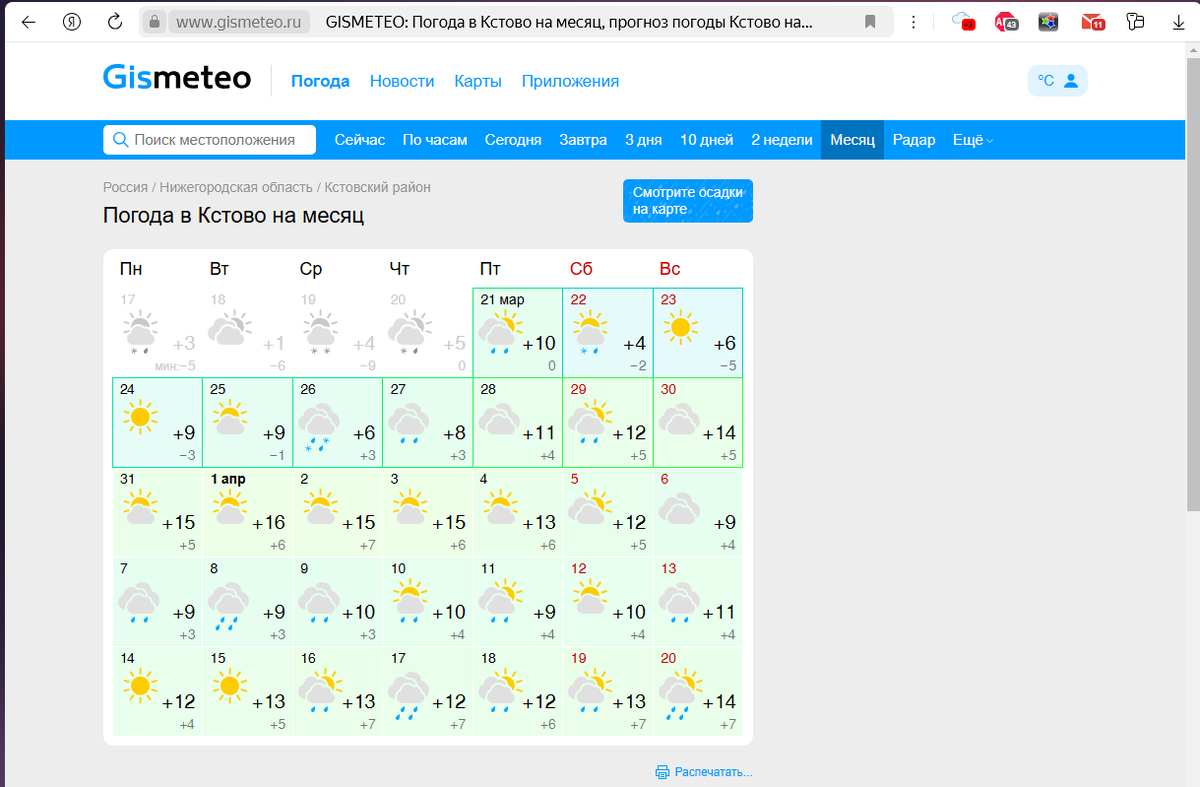The width and height of the screenshot is (1200, 787).
Task: Click the padlock site security icon
Action: pyautogui.click(x=153, y=21)
